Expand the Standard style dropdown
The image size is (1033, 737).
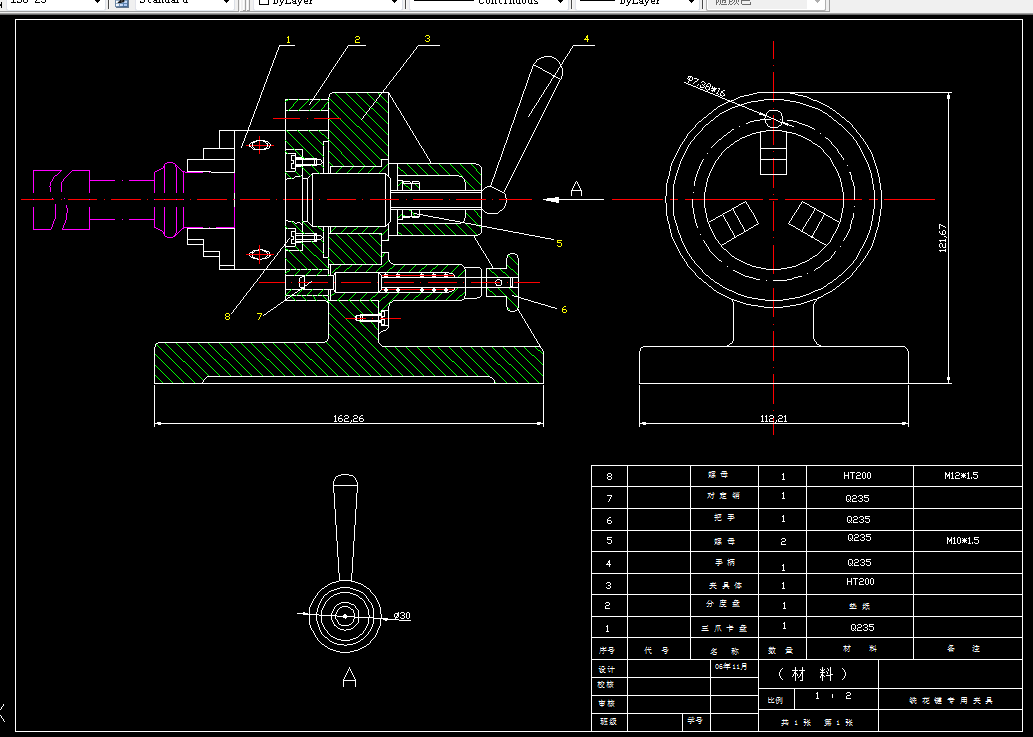(x=226, y=3)
